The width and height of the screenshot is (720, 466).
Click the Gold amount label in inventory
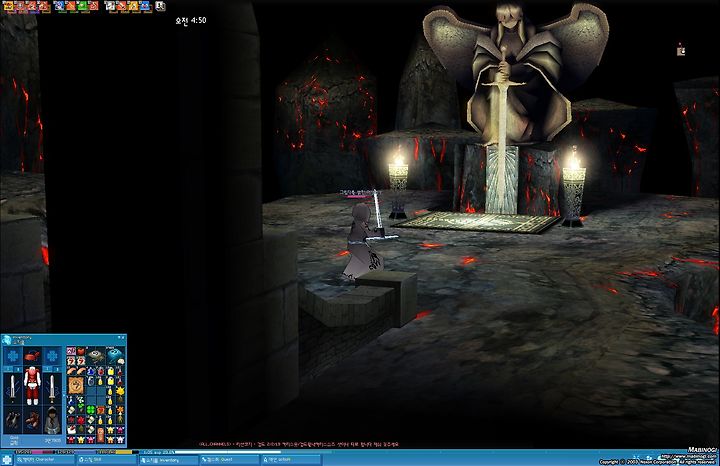(14, 440)
